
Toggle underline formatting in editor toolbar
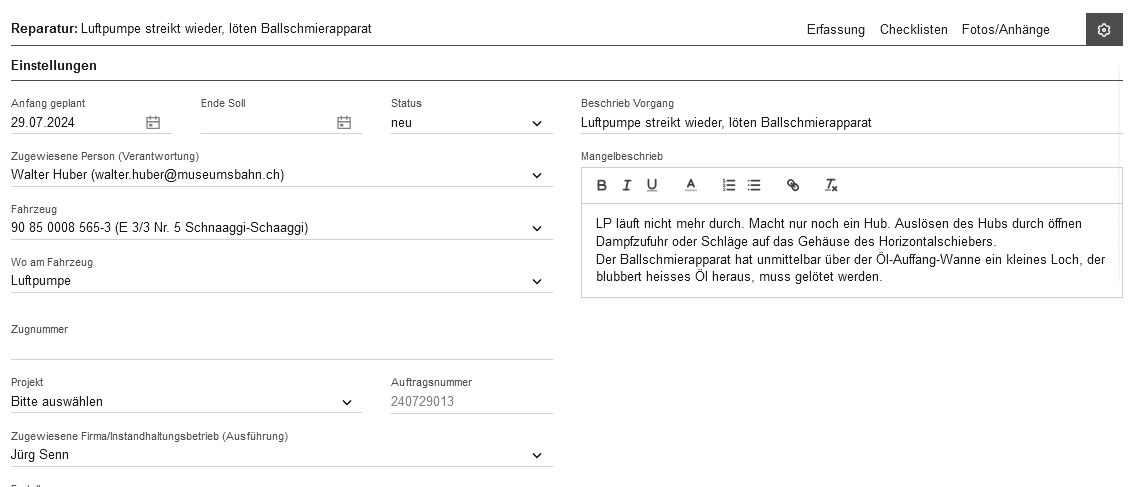pyautogui.click(x=652, y=185)
